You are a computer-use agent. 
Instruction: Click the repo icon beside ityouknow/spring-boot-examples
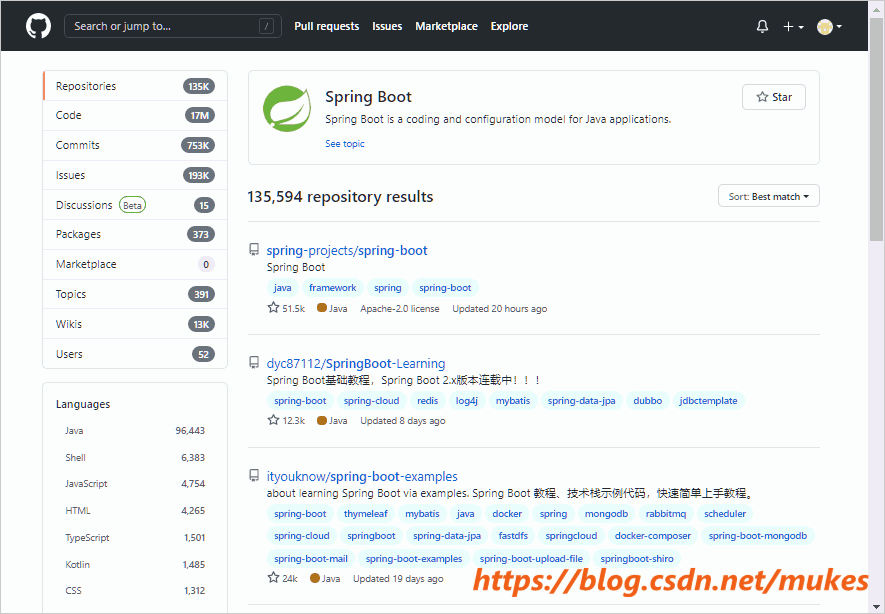click(255, 476)
